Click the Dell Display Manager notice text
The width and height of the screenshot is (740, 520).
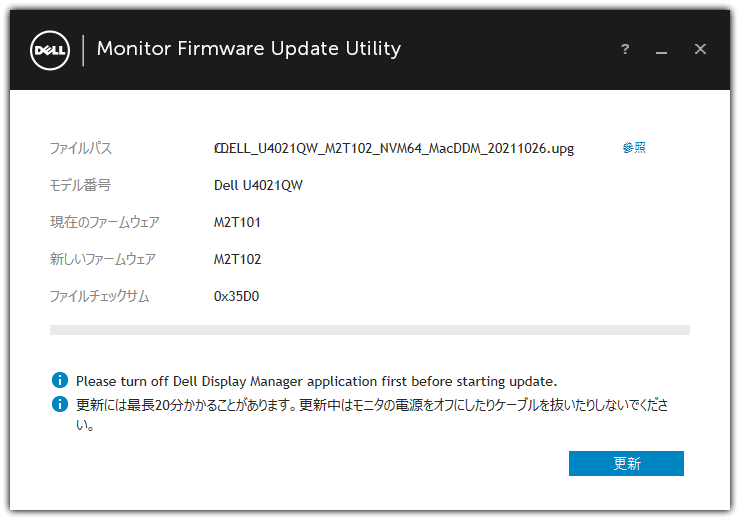(317, 381)
